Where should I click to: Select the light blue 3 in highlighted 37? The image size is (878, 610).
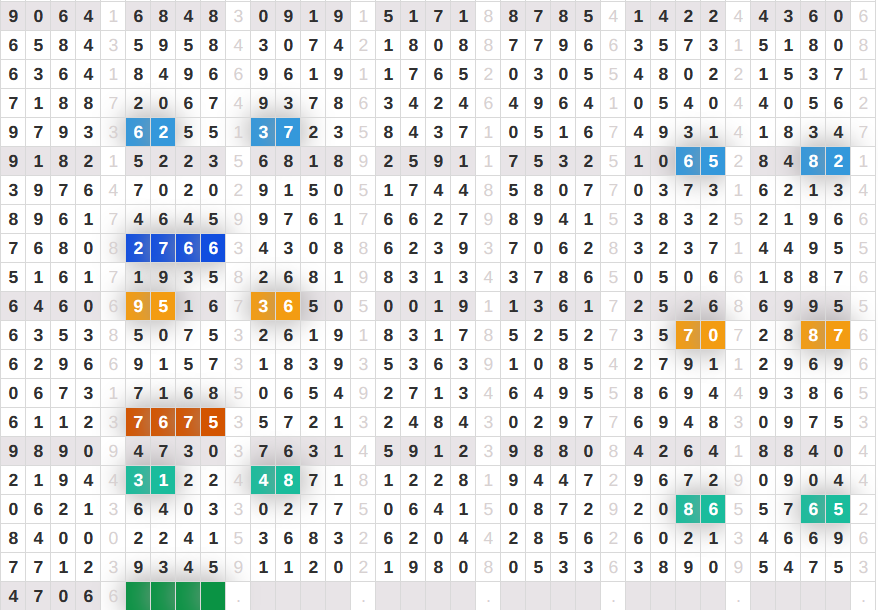pos(263,133)
